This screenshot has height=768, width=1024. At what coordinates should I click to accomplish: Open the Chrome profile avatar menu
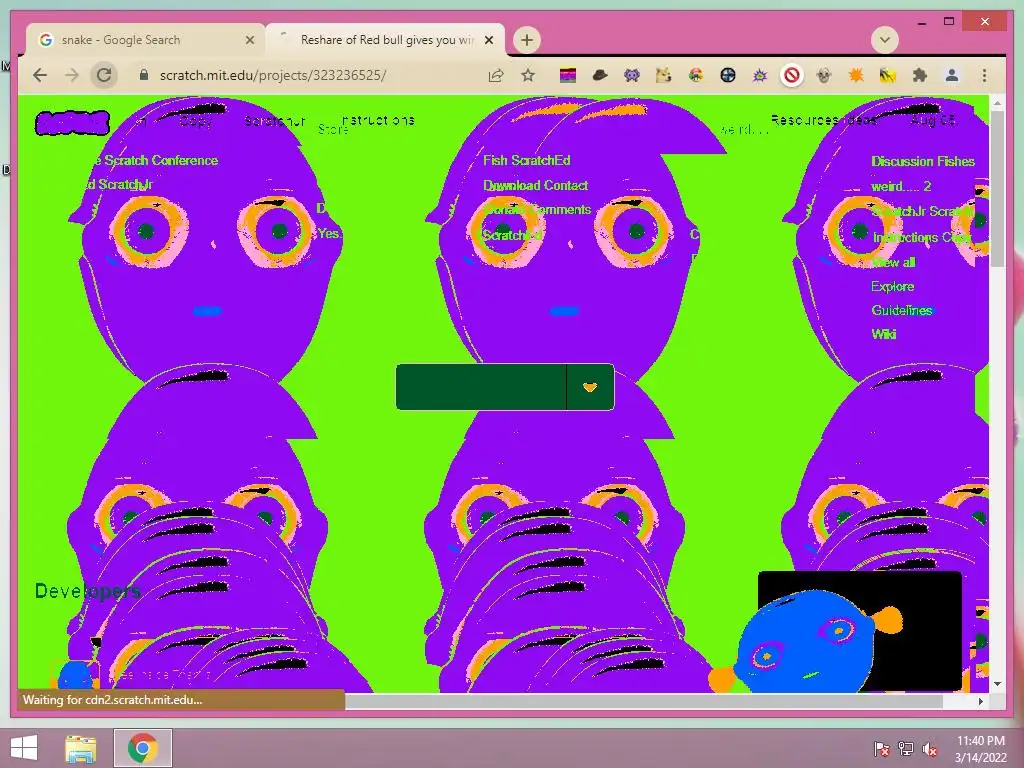[x=952, y=76]
